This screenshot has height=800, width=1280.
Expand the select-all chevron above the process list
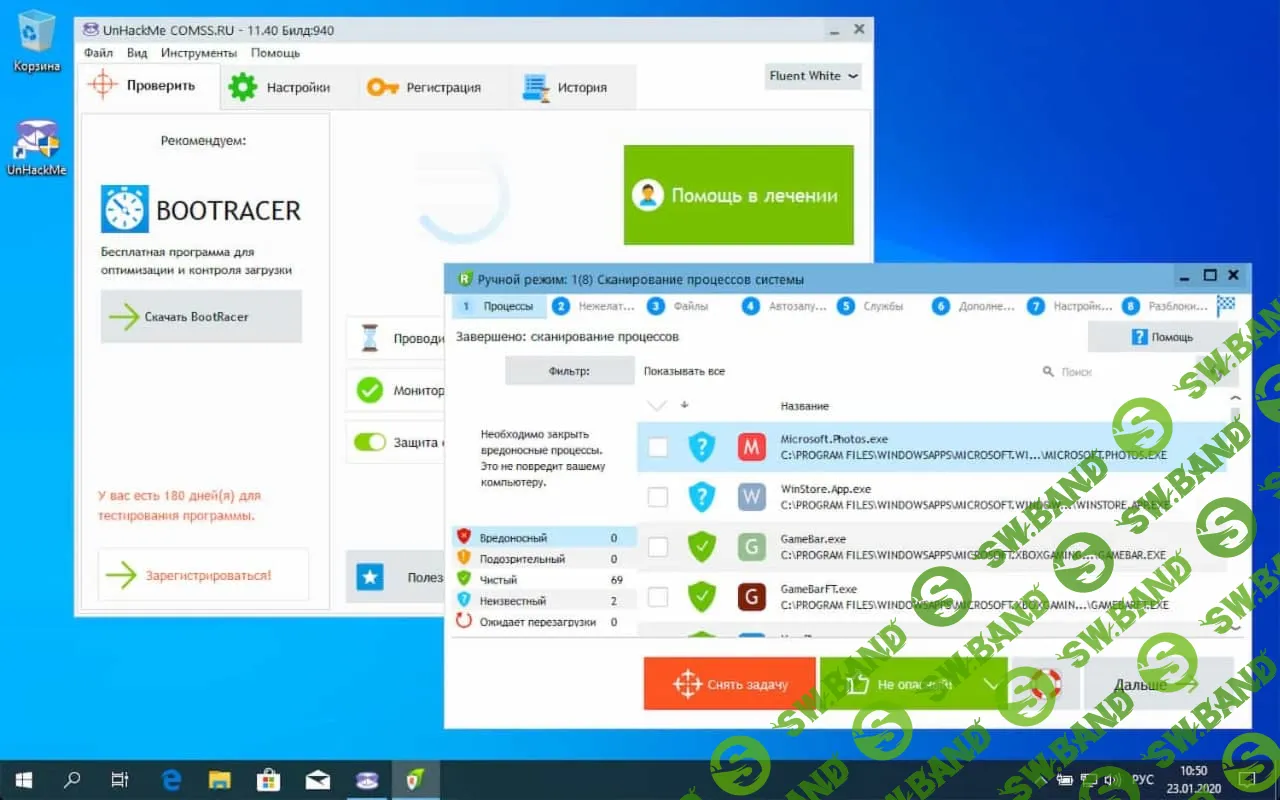coord(656,406)
